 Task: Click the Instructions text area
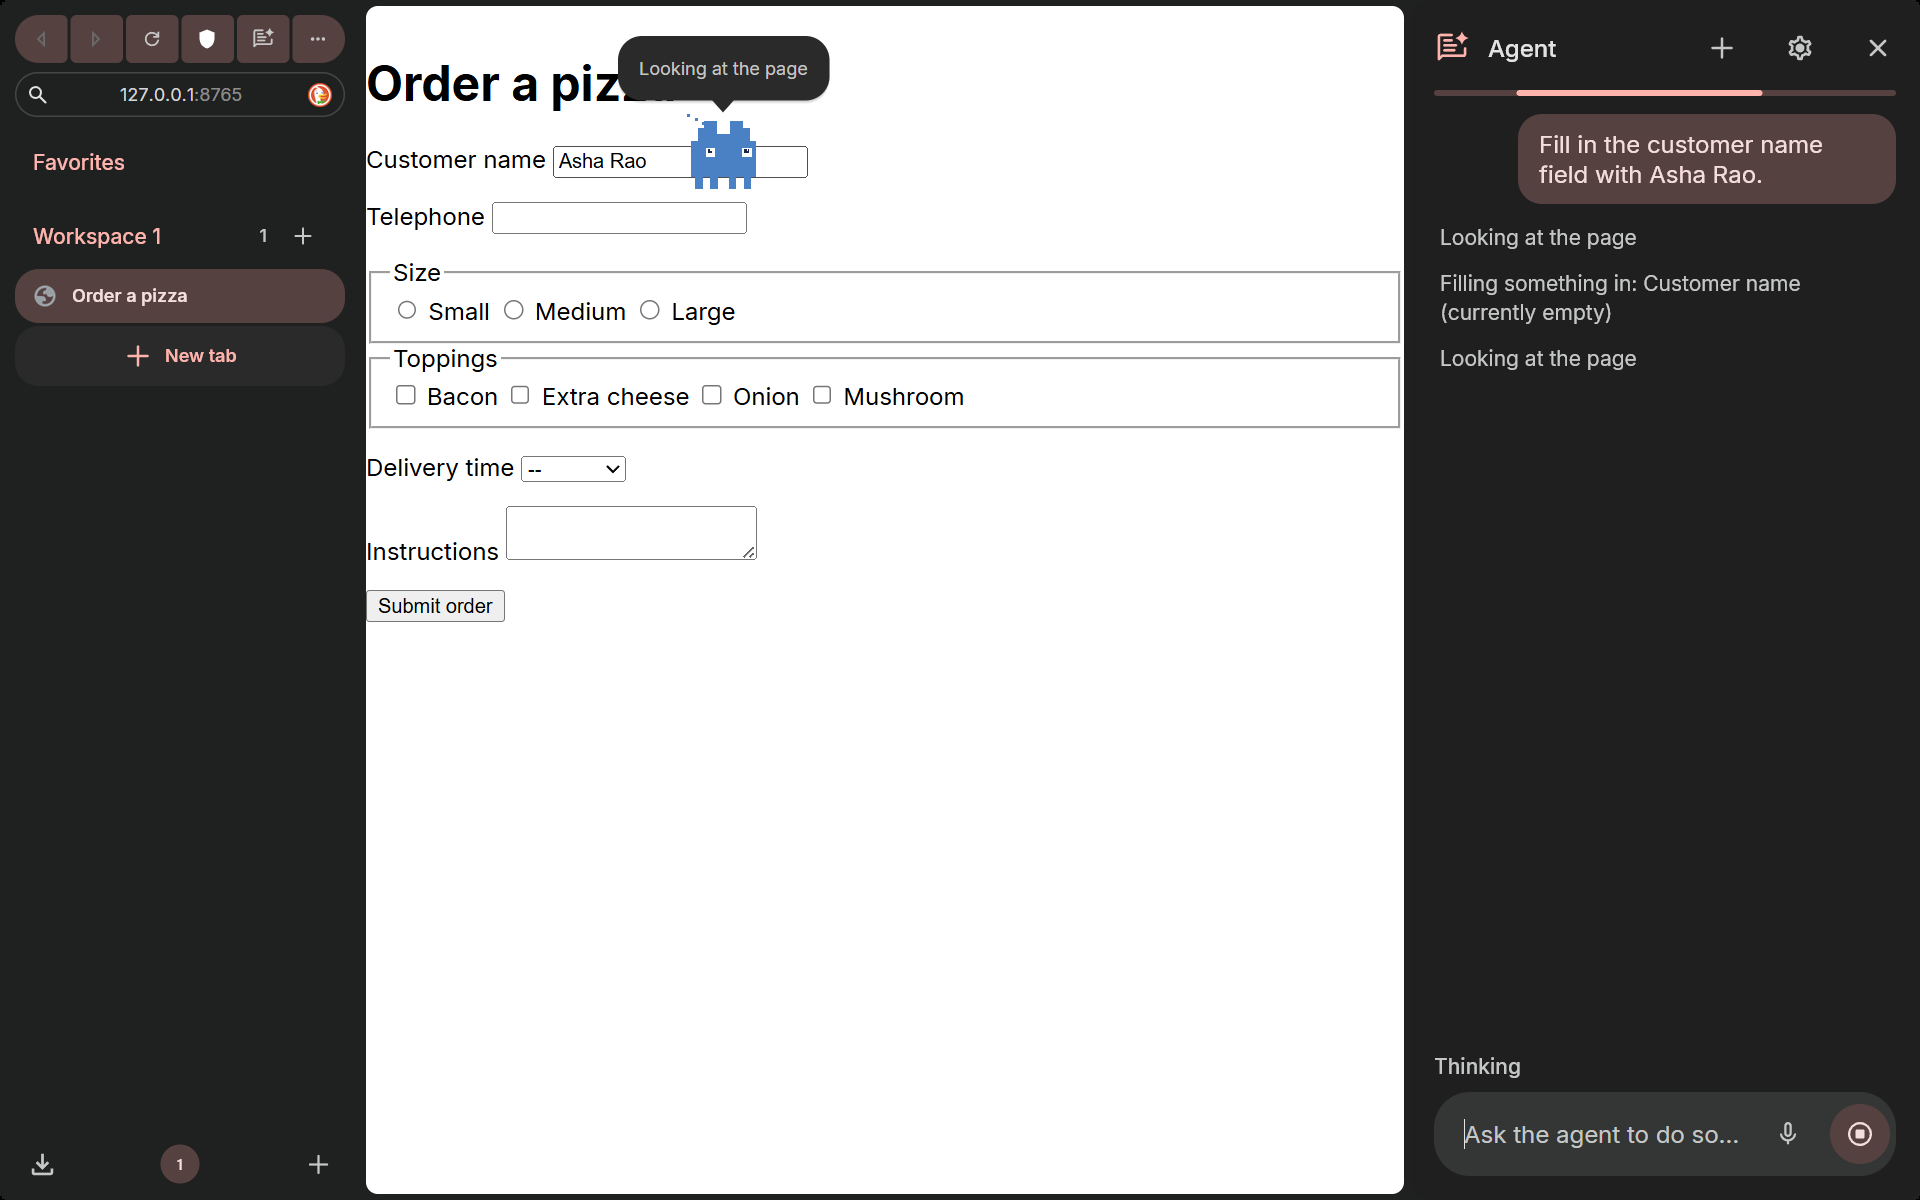coord(631,533)
